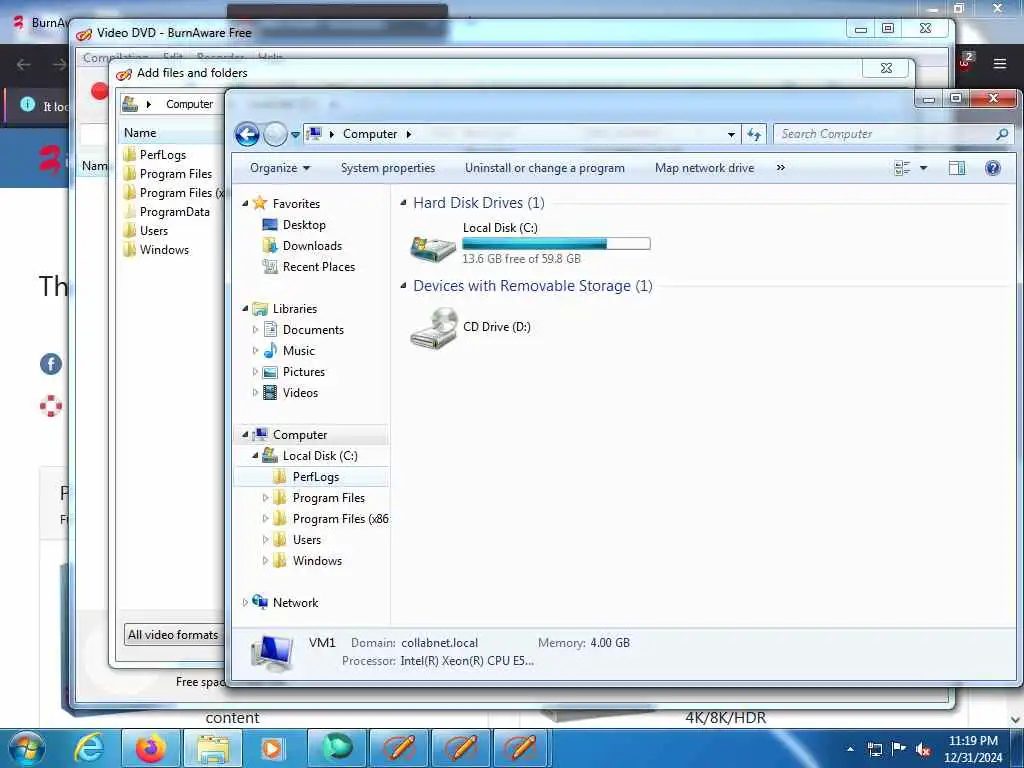Open All video formats filter dropdown
This screenshot has width=1024, height=768.
point(174,635)
